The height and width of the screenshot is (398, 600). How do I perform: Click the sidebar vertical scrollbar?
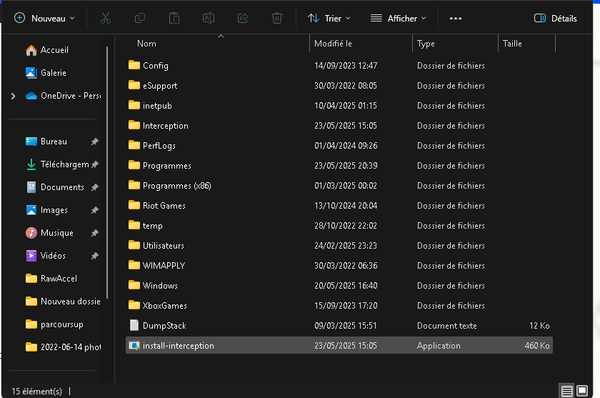[107, 172]
